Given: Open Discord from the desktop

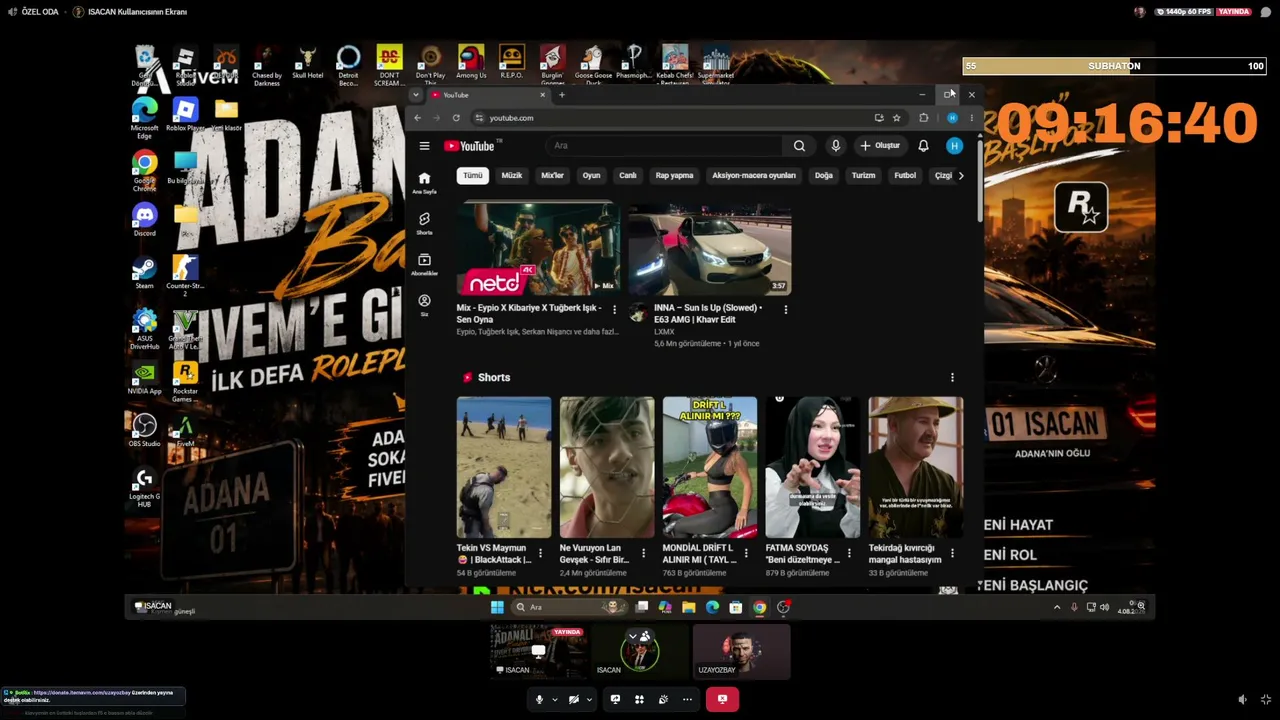Looking at the screenshot, I should point(145,219).
